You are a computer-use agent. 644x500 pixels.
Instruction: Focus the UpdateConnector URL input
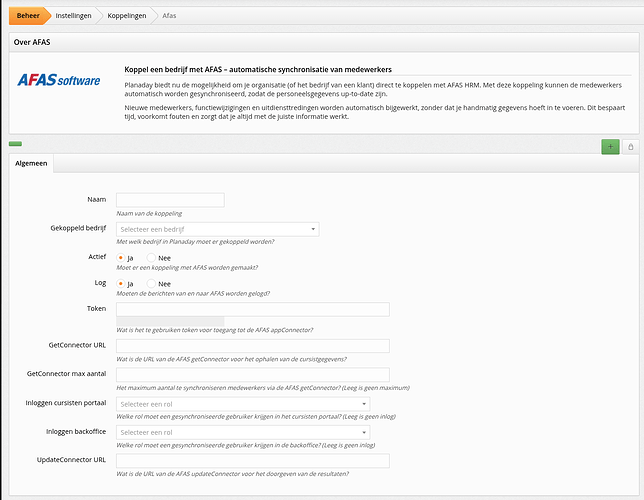coord(252,460)
